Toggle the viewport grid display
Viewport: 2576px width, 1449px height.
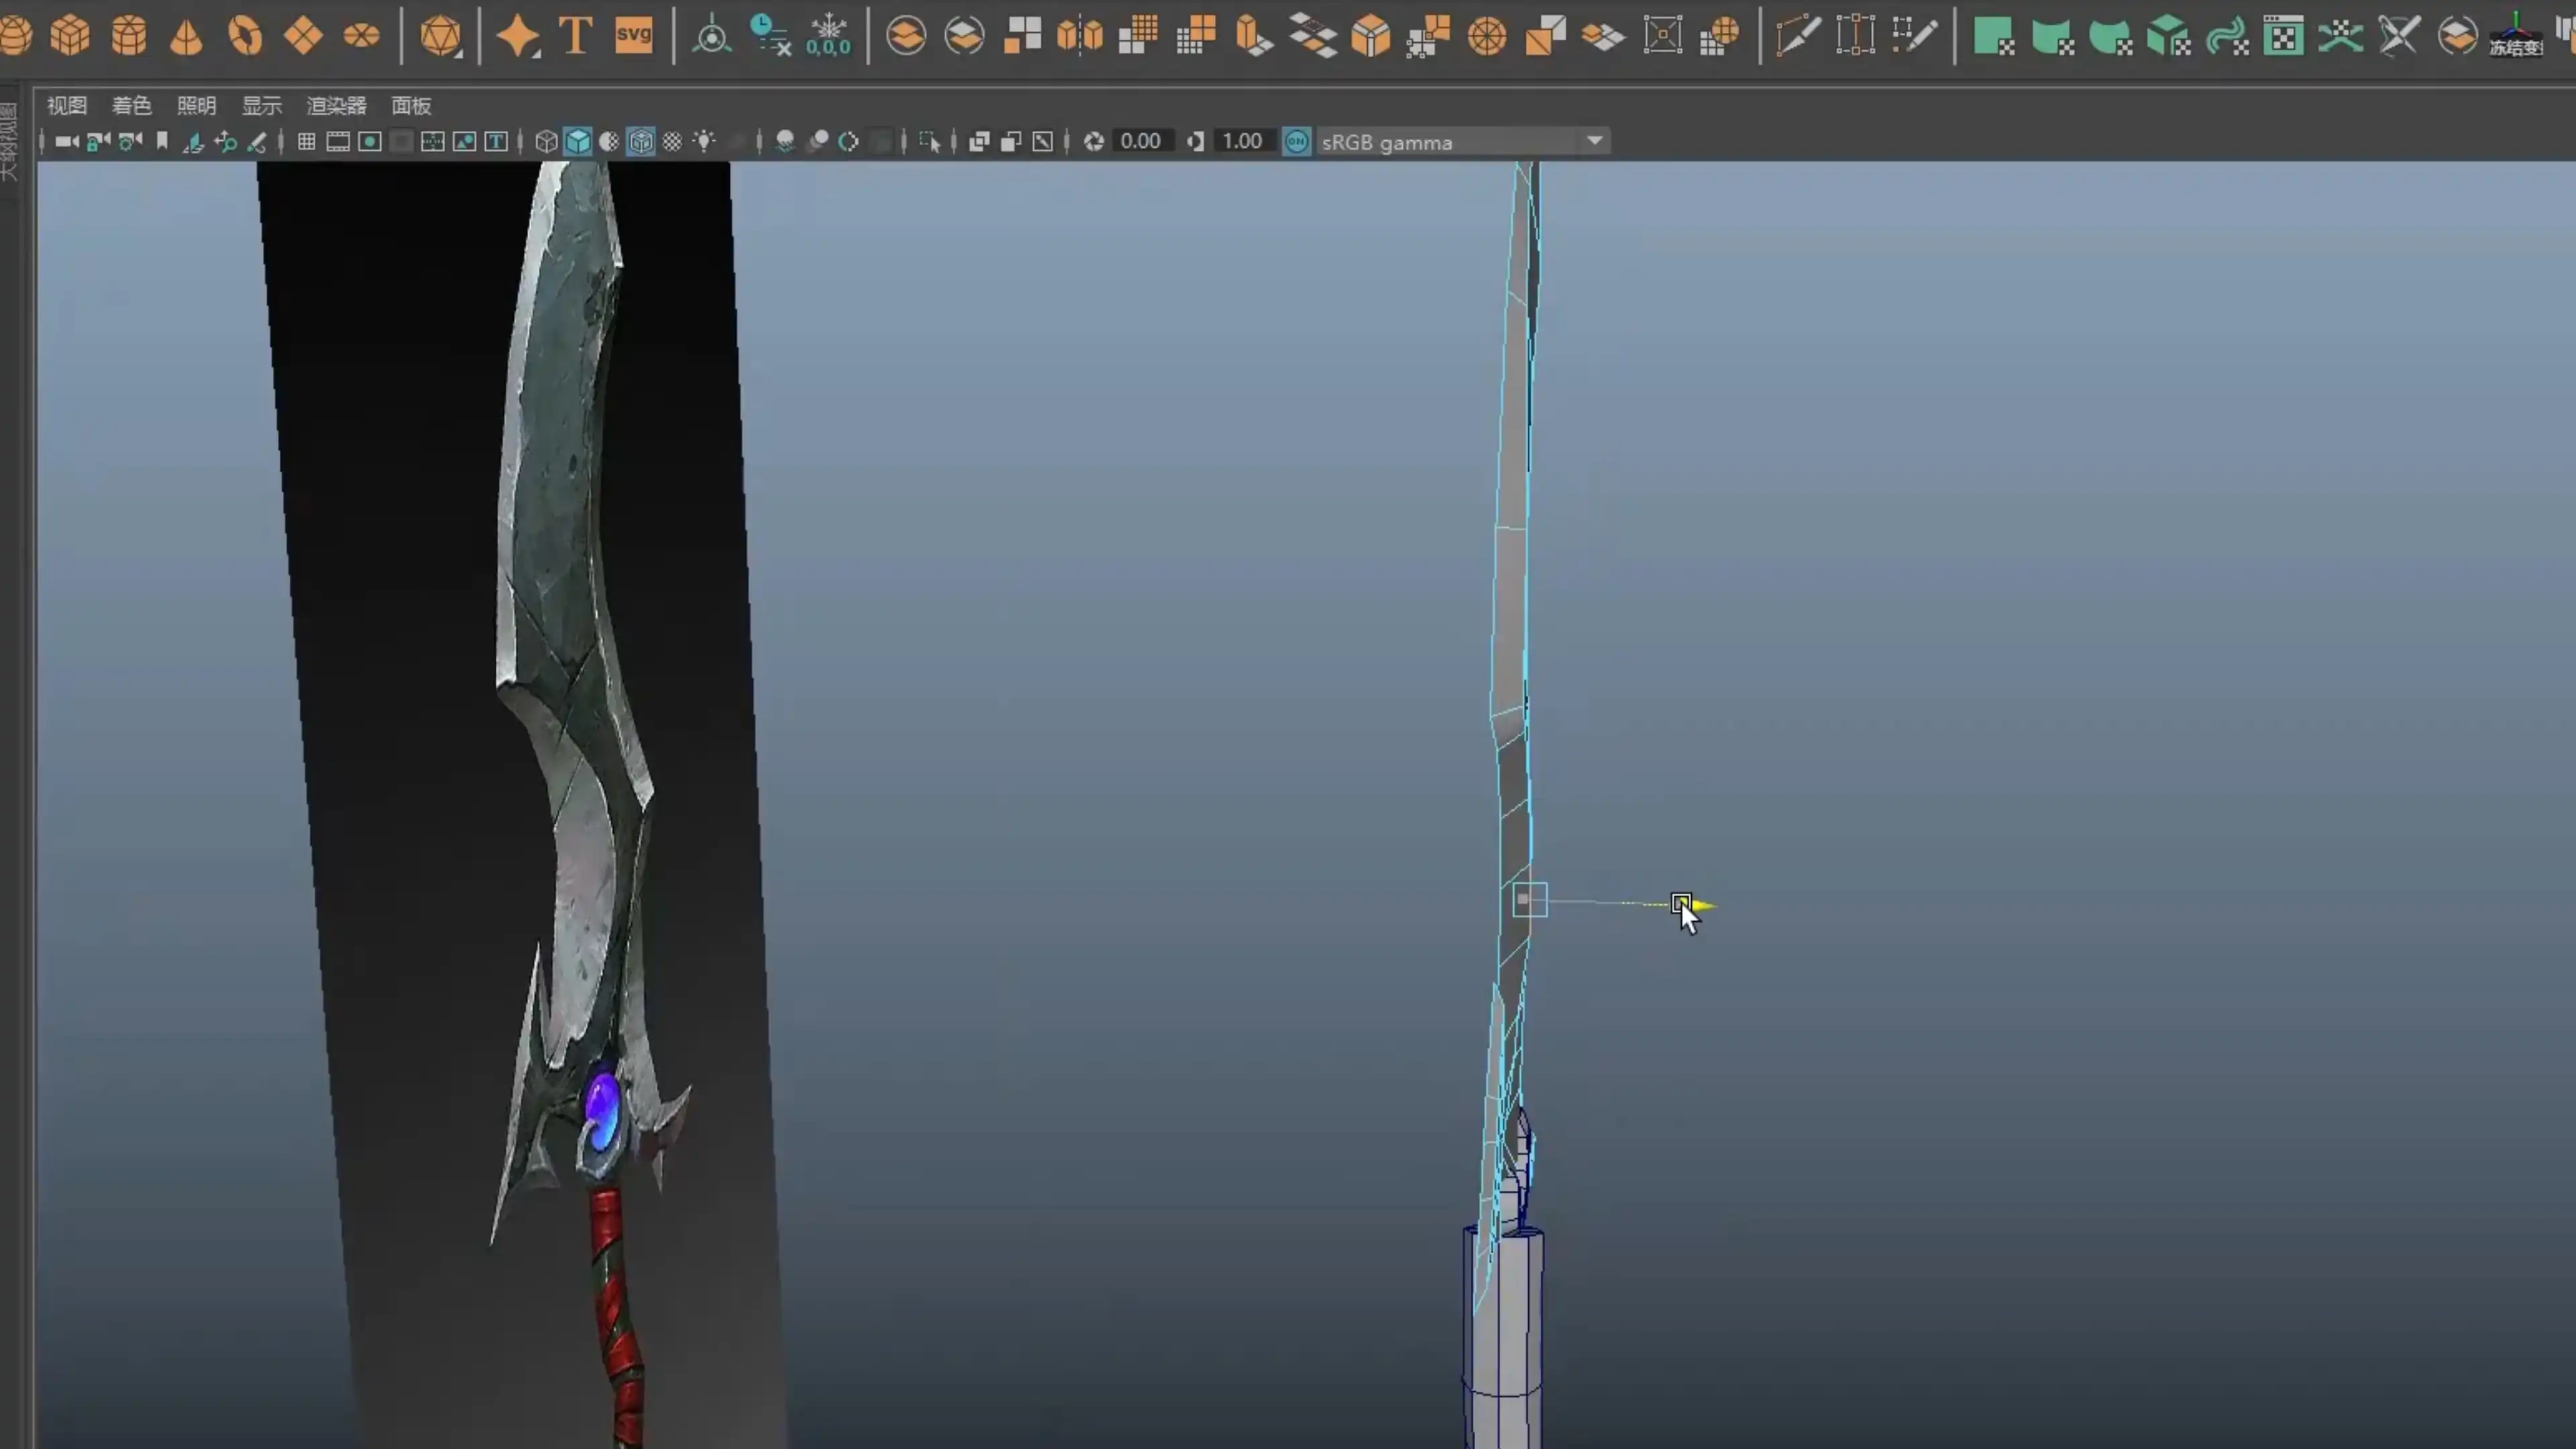307,142
